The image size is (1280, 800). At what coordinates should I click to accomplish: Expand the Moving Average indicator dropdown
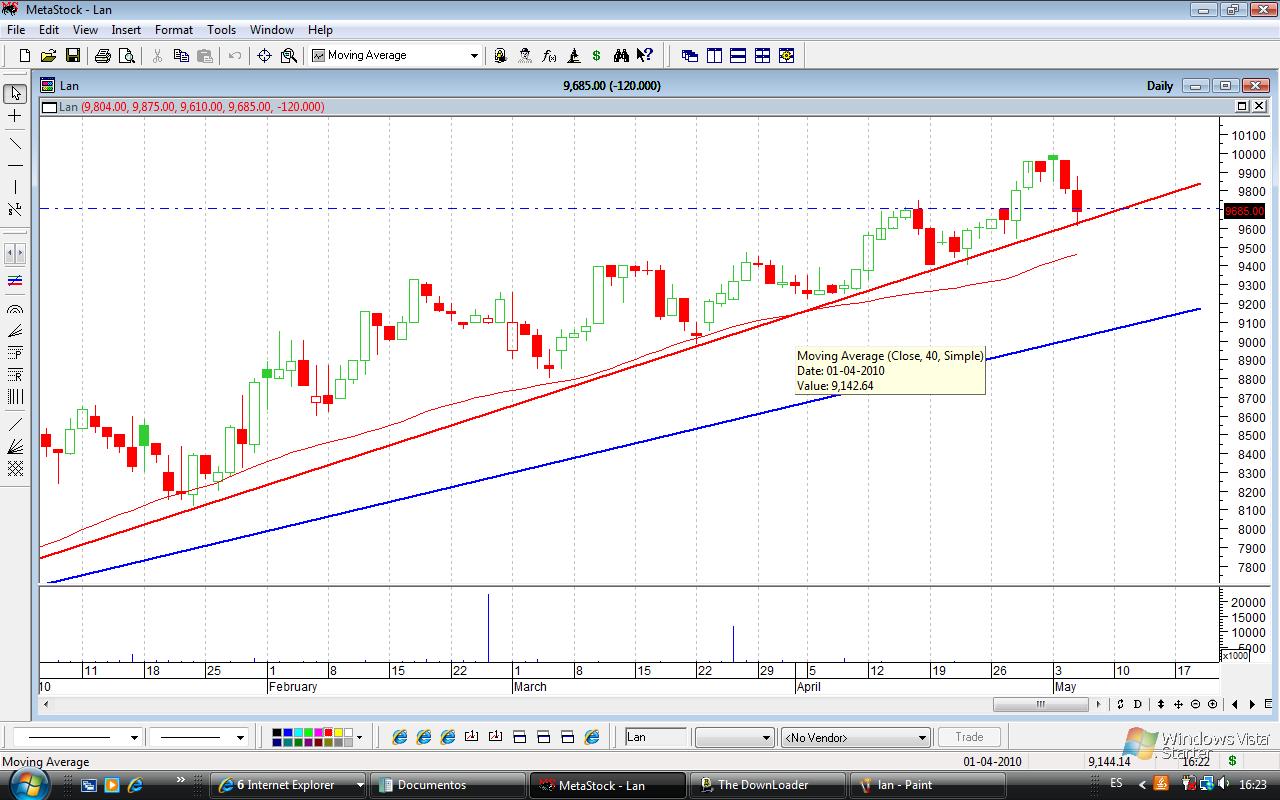(474, 56)
